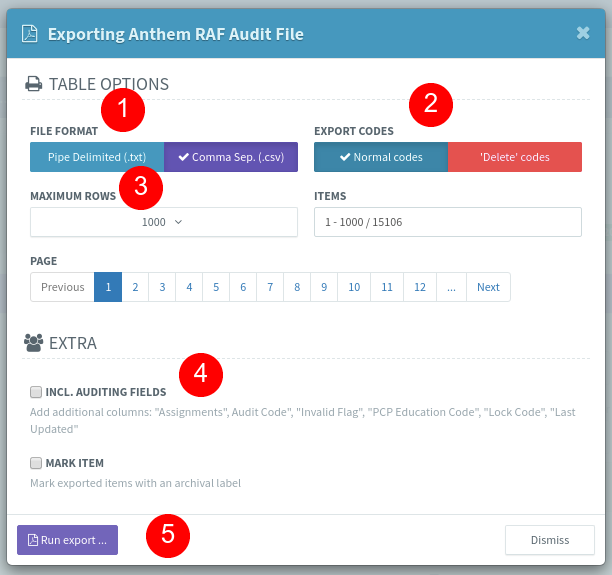612x575 pixels.
Task: Enable Incl. Auditing Fields checkbox
Action: tap(36, 392)
